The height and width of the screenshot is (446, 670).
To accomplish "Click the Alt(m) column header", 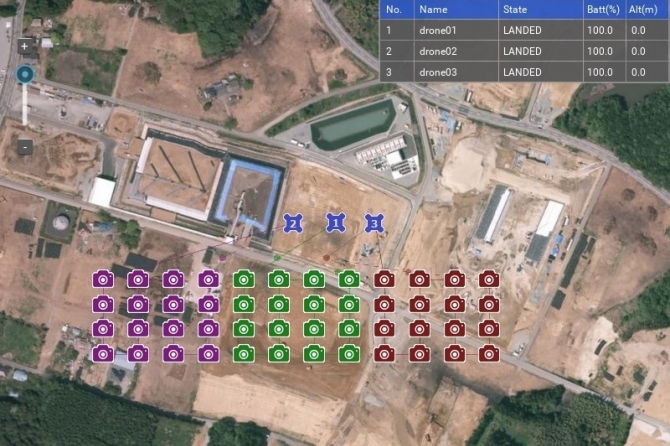I will pyautogui.click(x=643, y=9).
